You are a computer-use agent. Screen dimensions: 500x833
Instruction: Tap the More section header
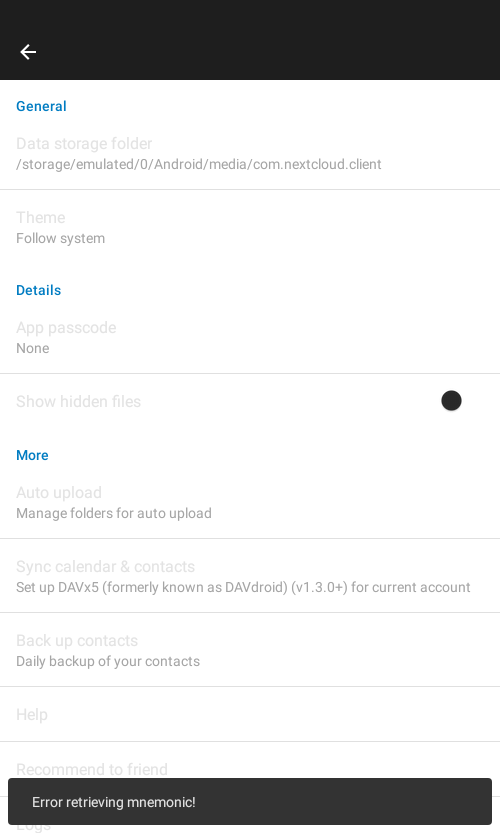32,455
